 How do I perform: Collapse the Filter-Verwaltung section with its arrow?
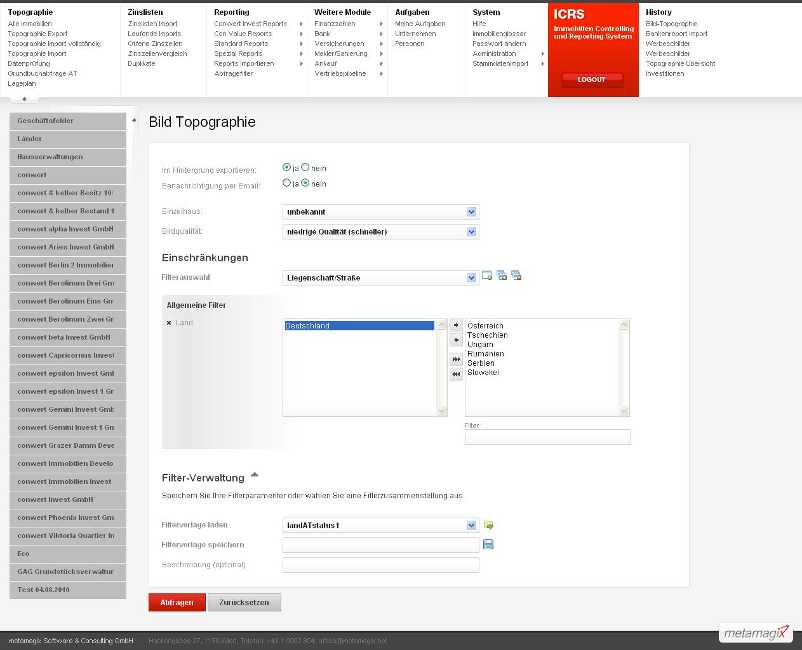point(254,476)
